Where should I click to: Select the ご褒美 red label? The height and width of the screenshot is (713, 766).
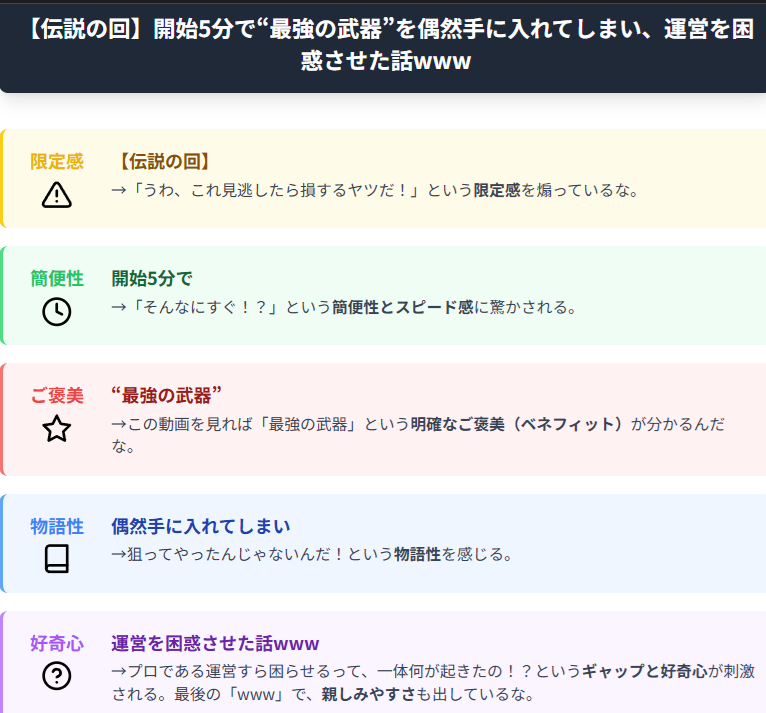57,396
